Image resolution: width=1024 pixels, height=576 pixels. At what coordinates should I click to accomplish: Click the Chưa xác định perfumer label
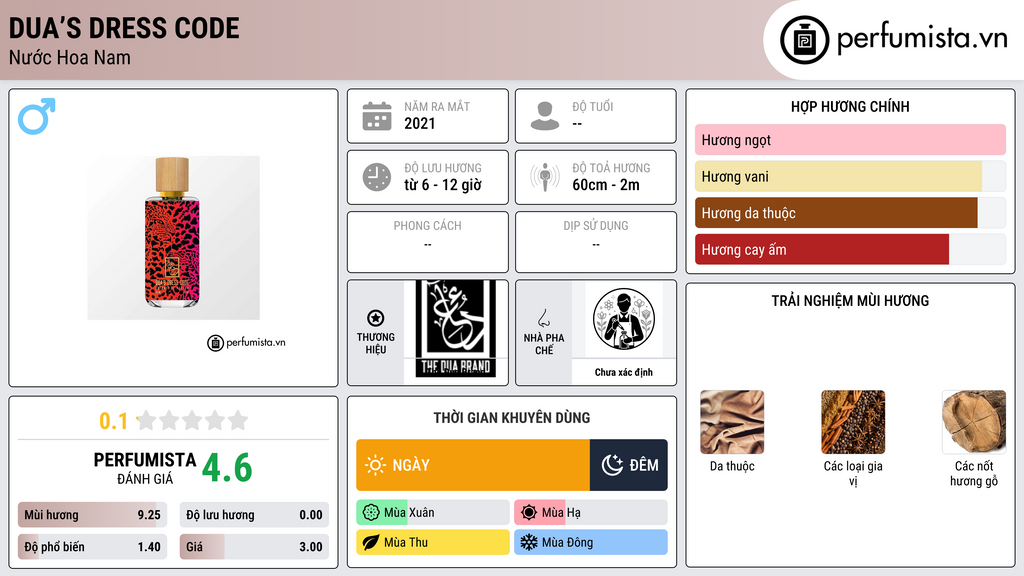[x=624, y=372]
